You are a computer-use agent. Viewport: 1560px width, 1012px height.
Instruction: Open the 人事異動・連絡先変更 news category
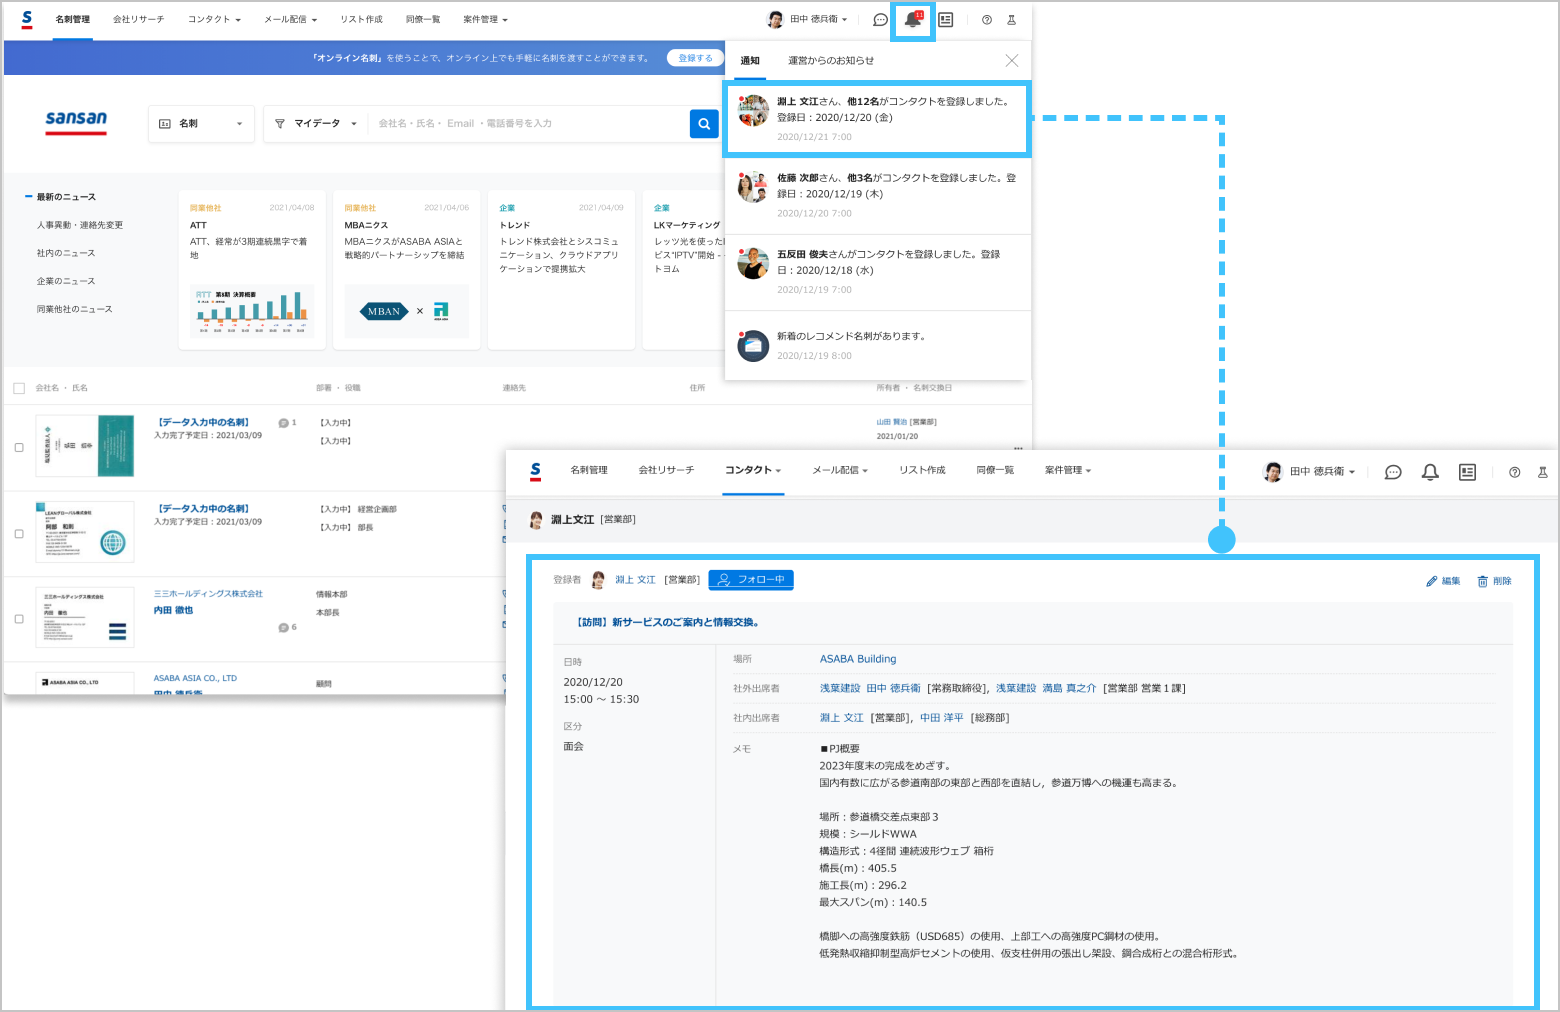pyautogui.click(x=80, y=225)
